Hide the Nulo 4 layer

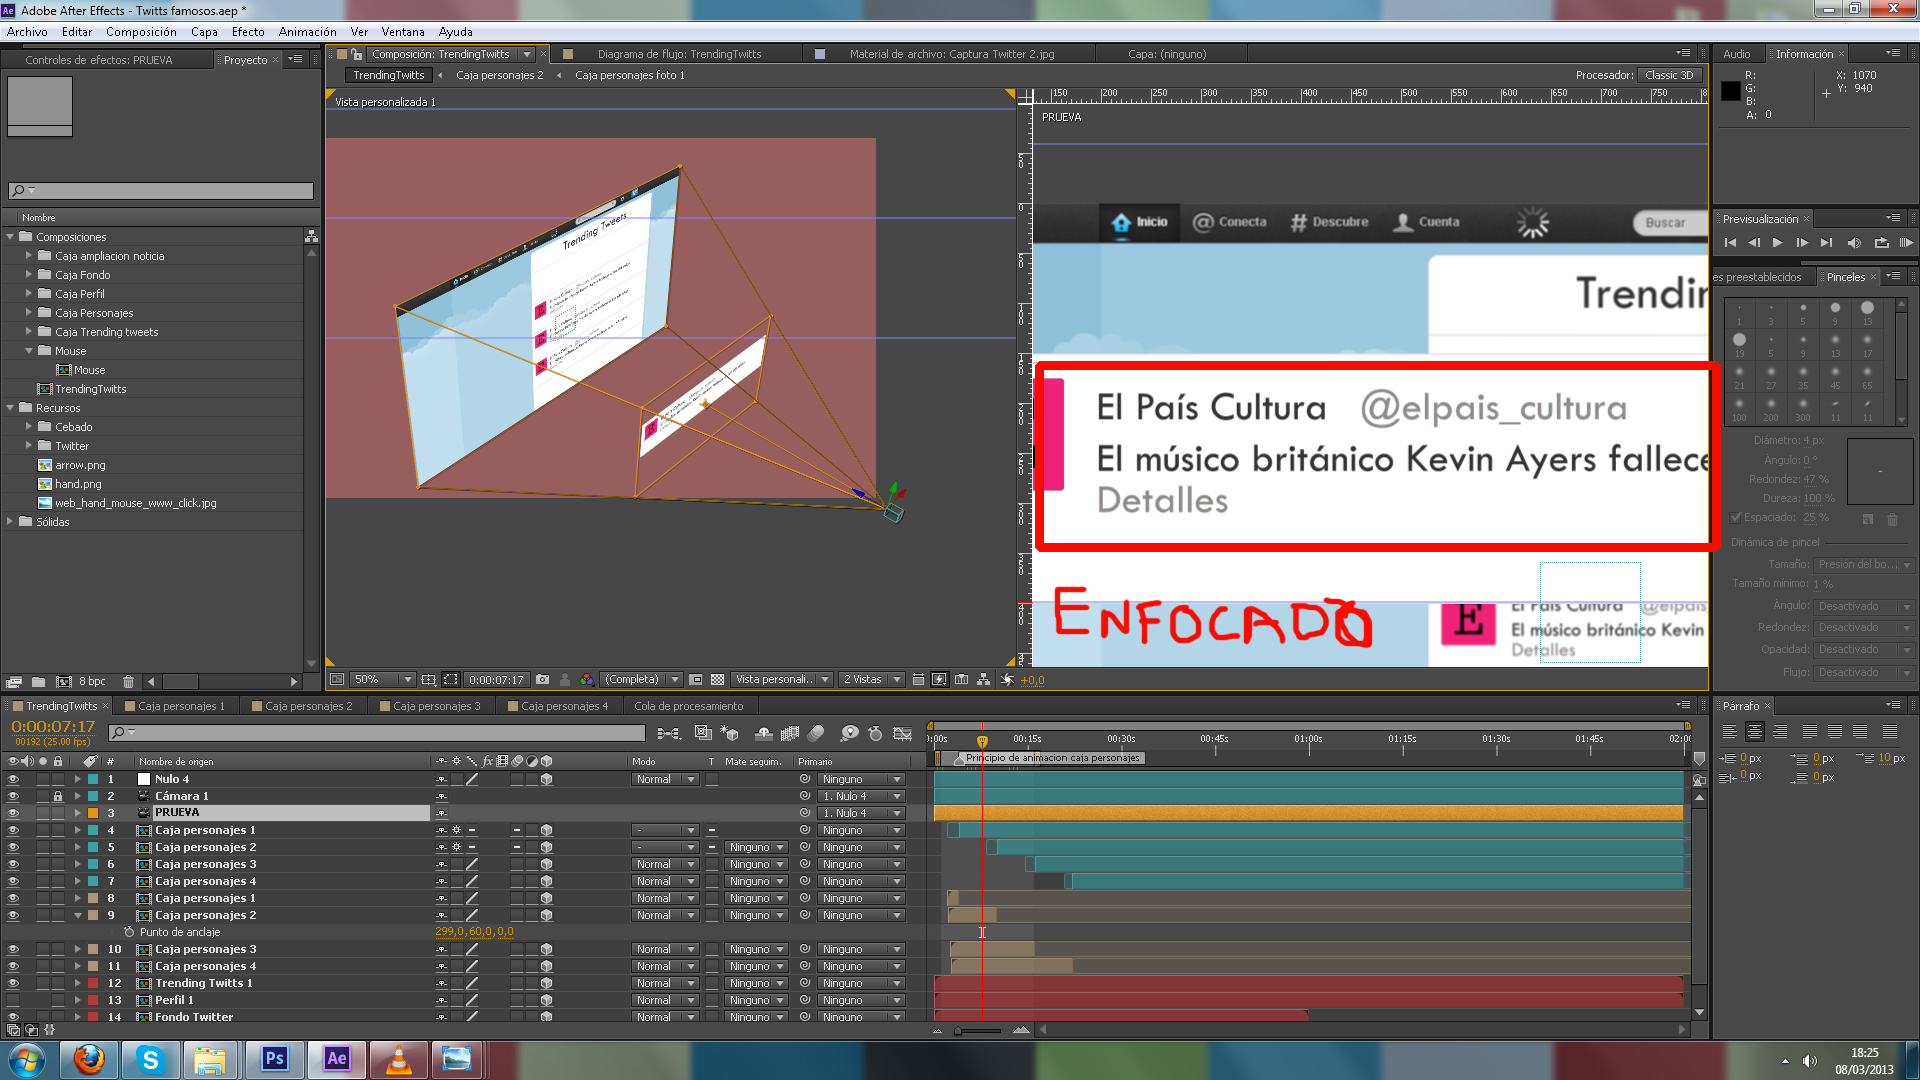(13, 780)
